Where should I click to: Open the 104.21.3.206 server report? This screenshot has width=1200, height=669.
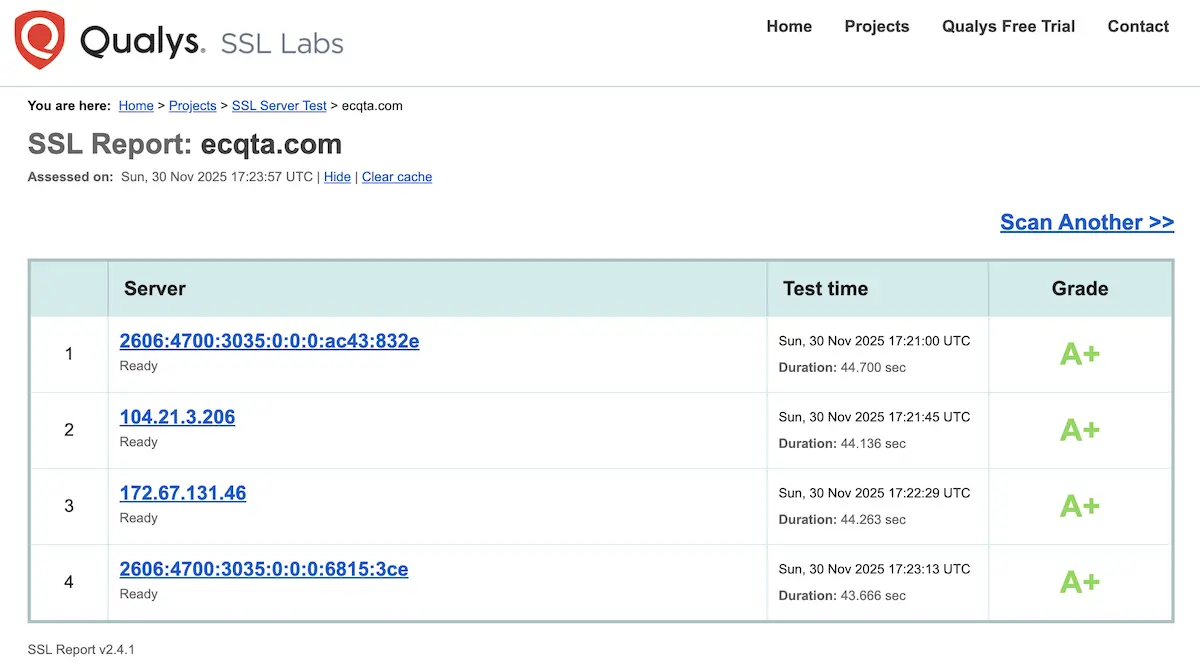pyautogui.click(x=177, y=417)
